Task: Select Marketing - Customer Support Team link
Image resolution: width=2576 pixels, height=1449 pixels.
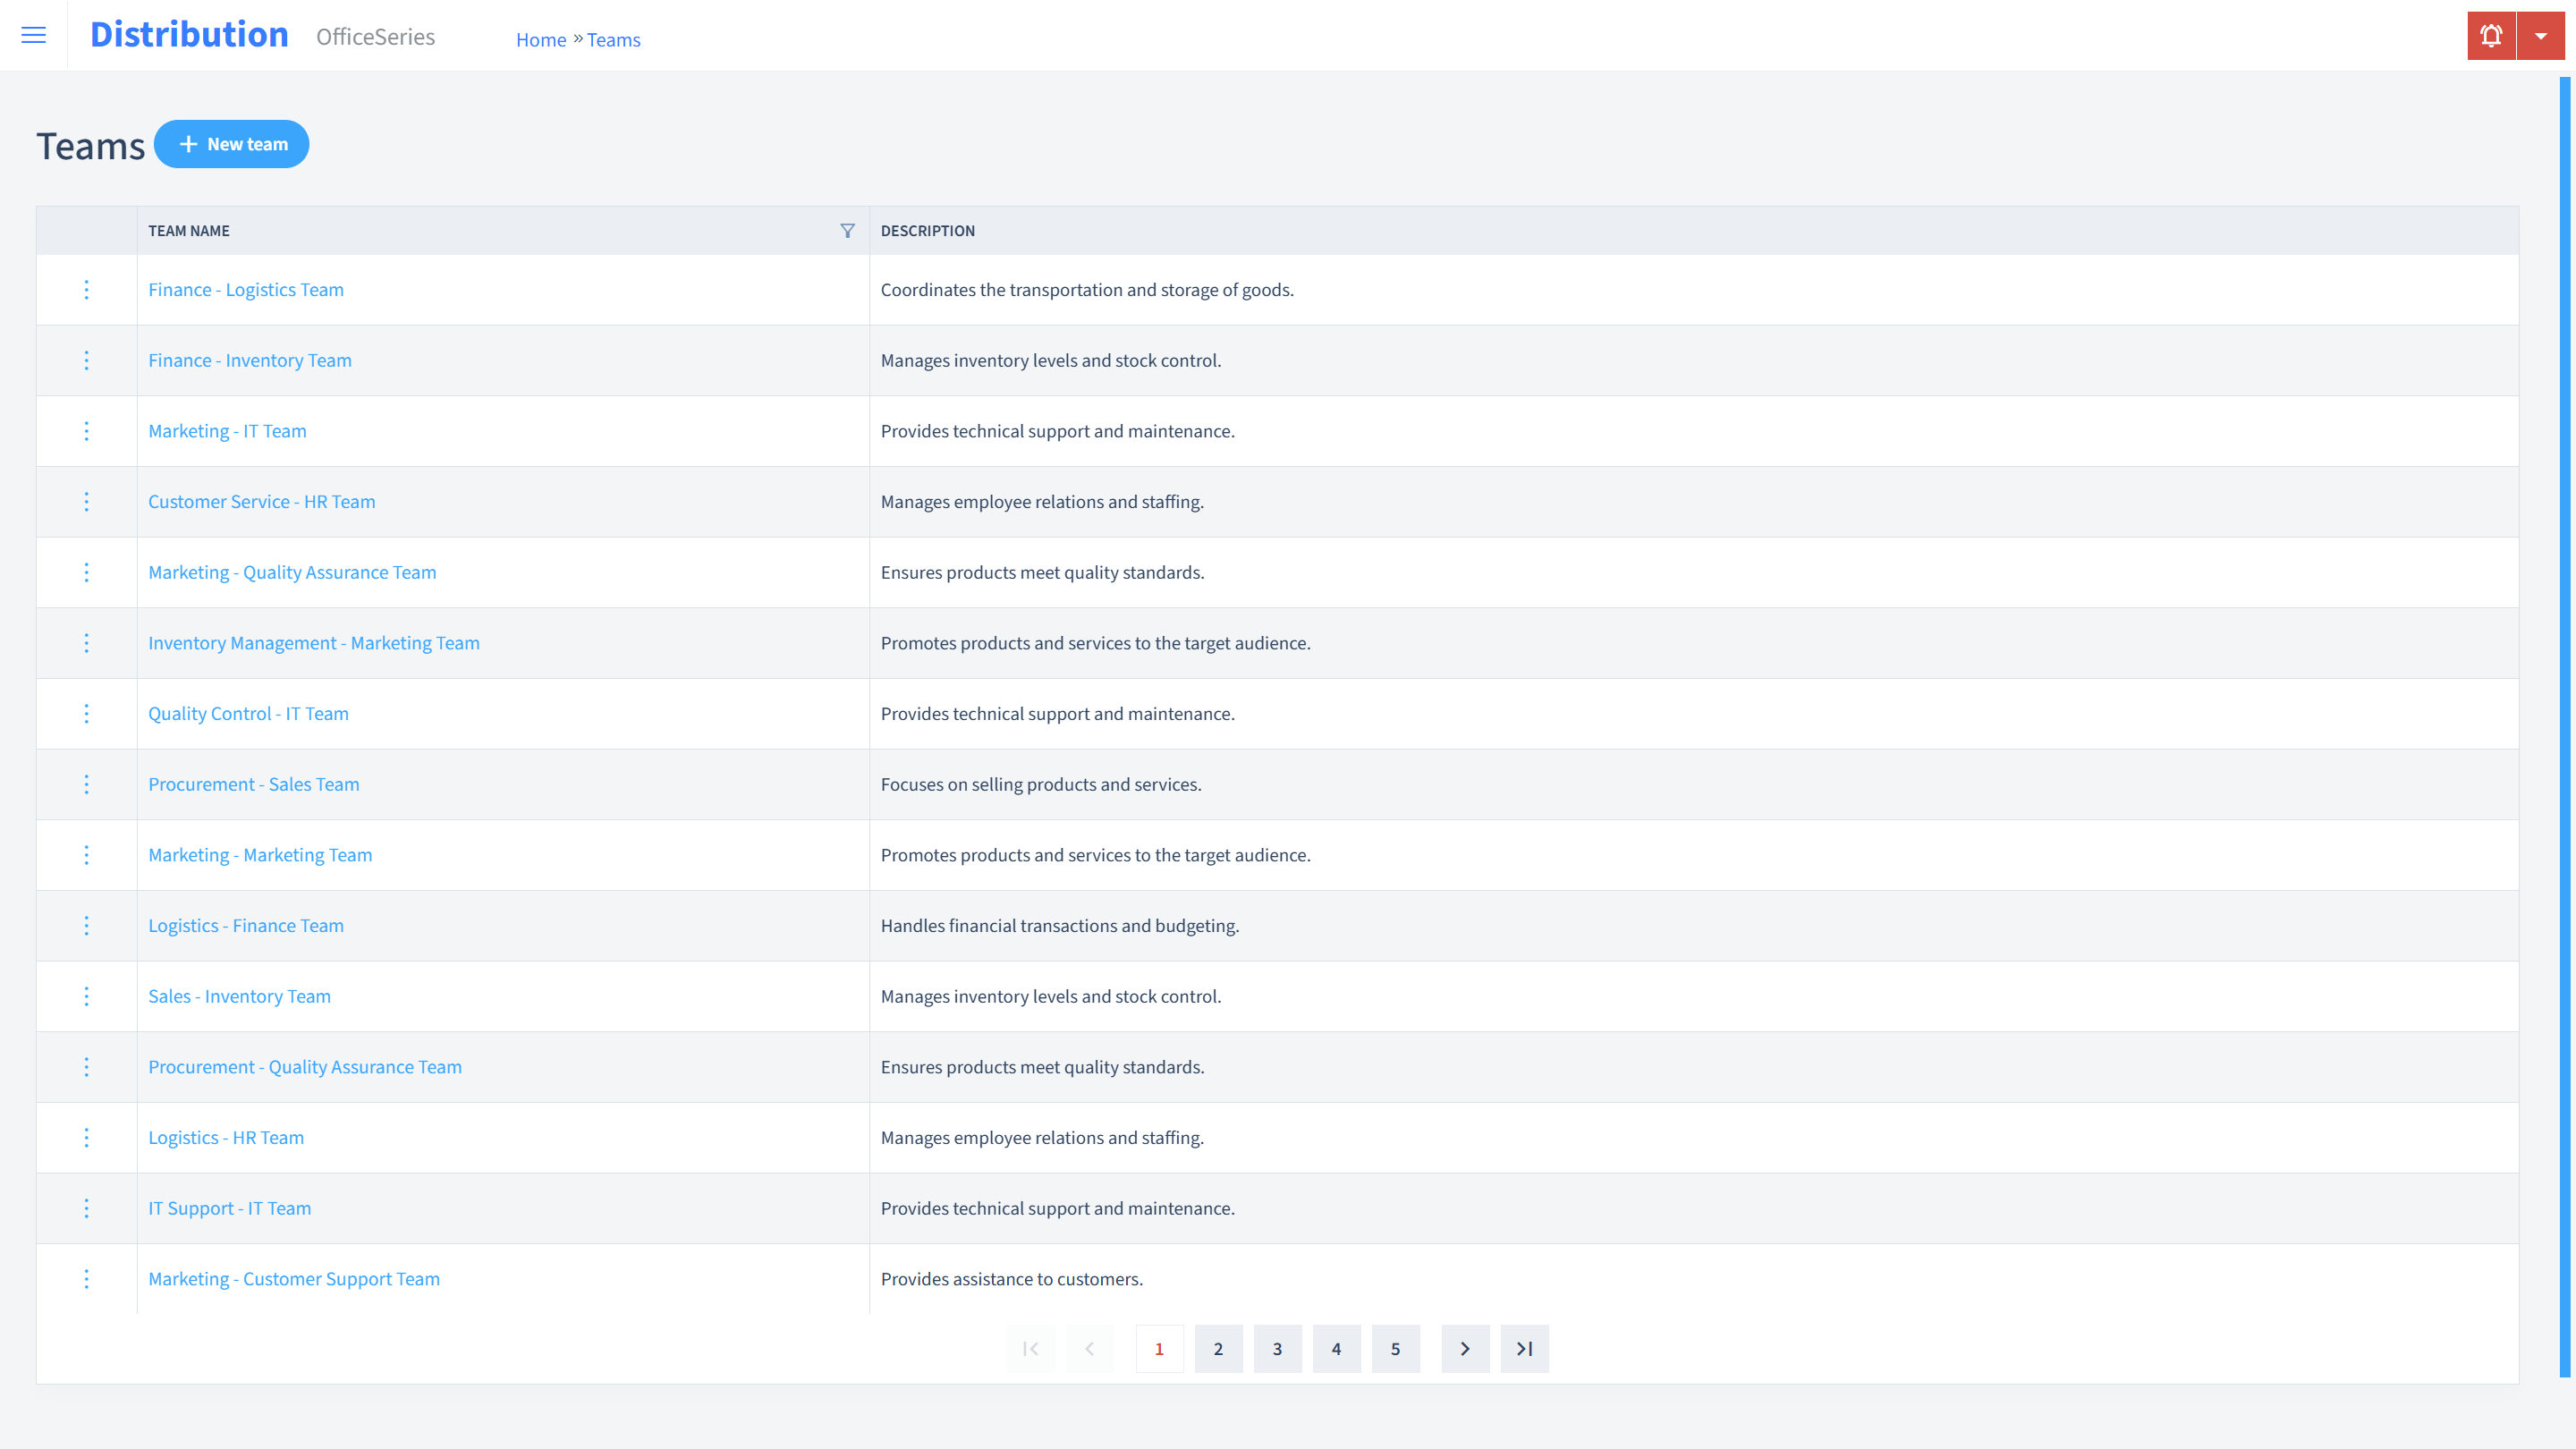Action: (x=293, y=1277)
